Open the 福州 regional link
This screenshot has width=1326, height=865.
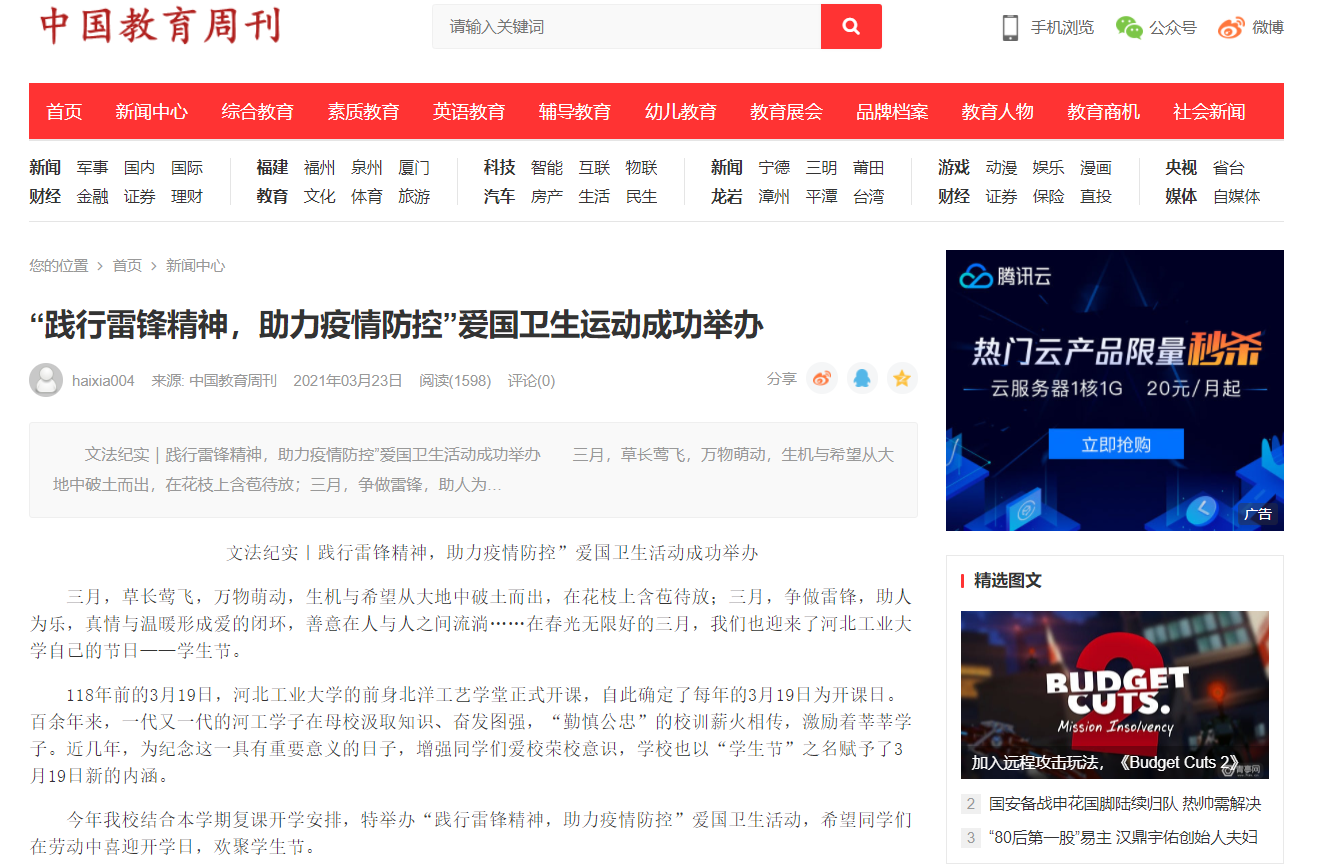click(320, 168)
